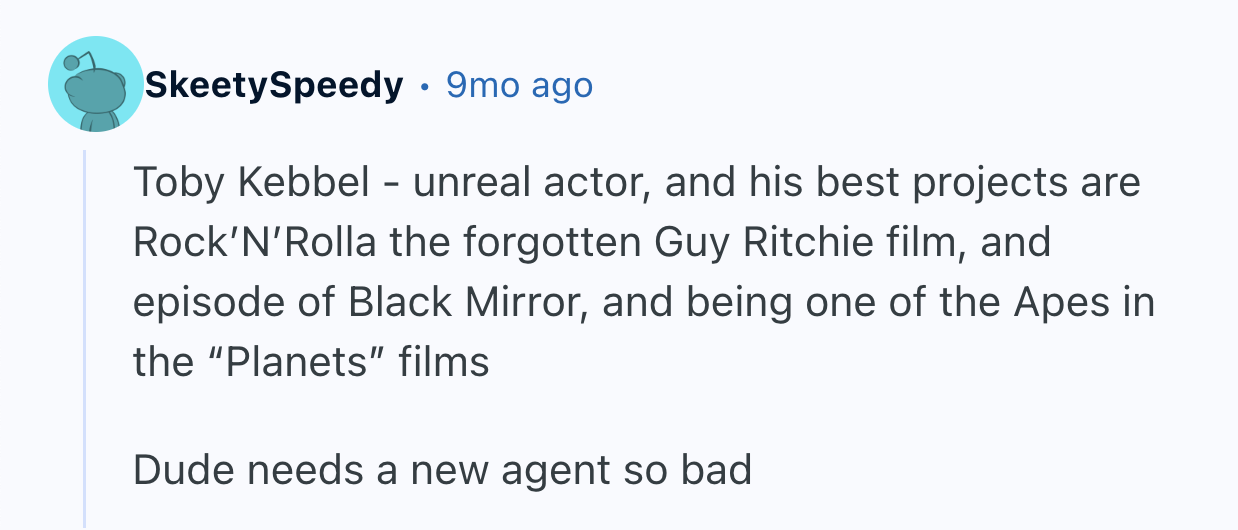
Task: Click the "9mo ago" timestamp
Action: 519,86
